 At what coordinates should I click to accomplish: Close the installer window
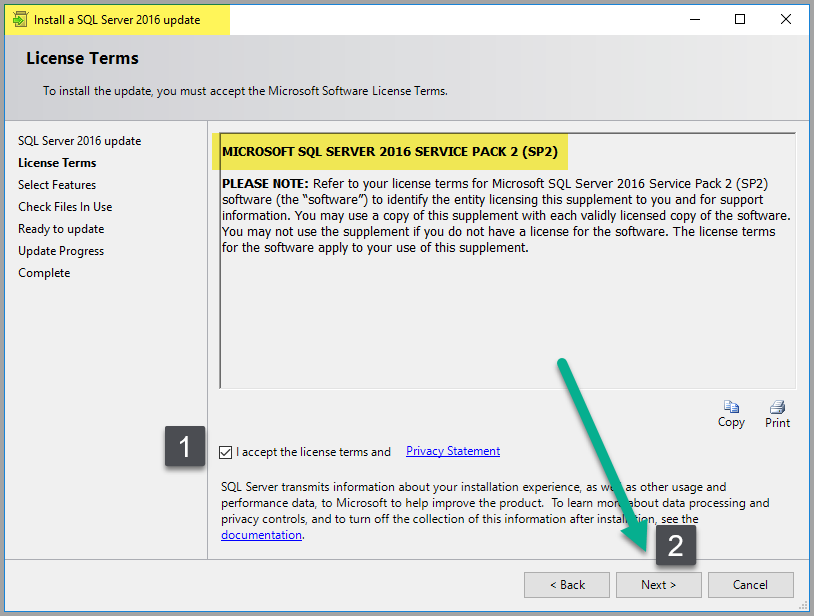(x=785, y=20)
